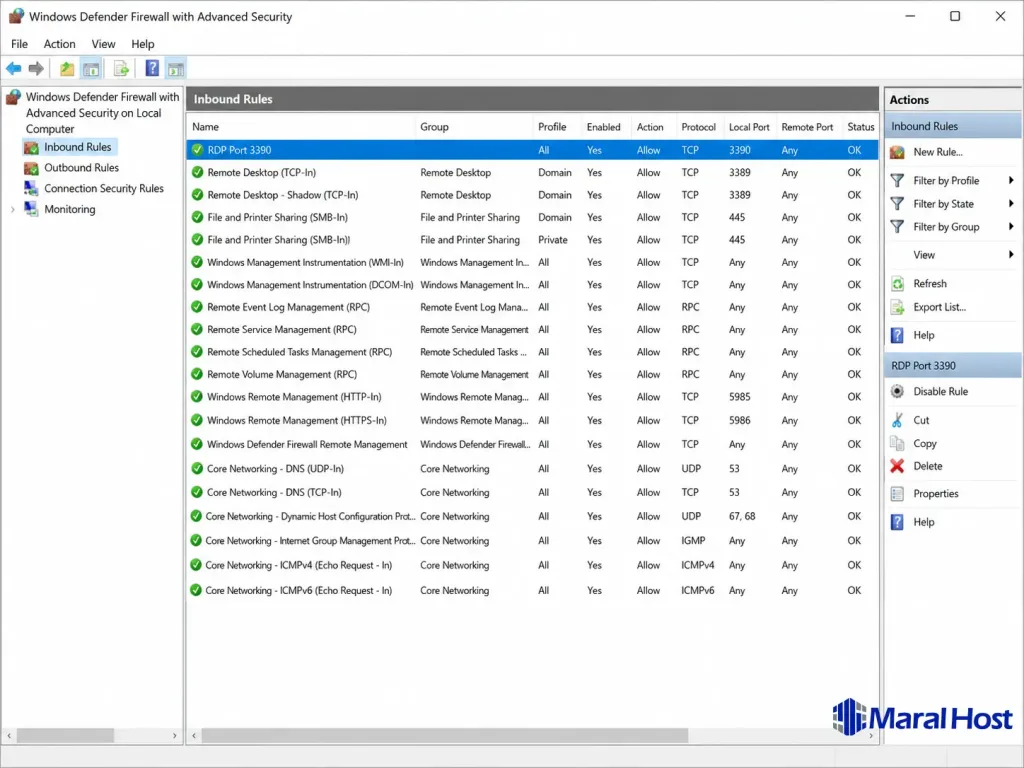The height and width of the screenshot is (768, 1024).
Task: Select Remote Volume Management (RPC) rule
Action: coord(532,374)
